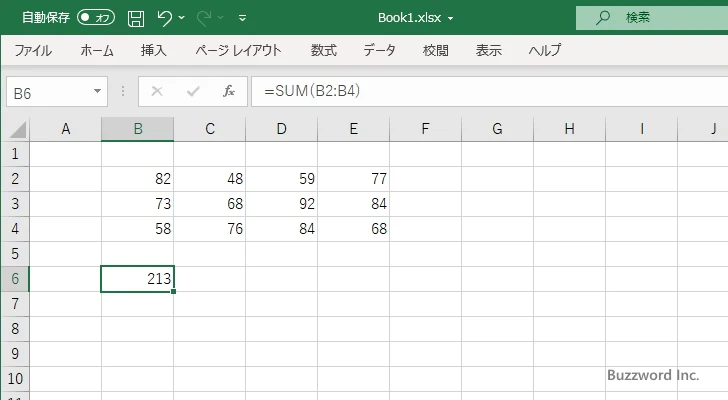Select row 8 header
The image size is (728, 400).
(15, 329)
